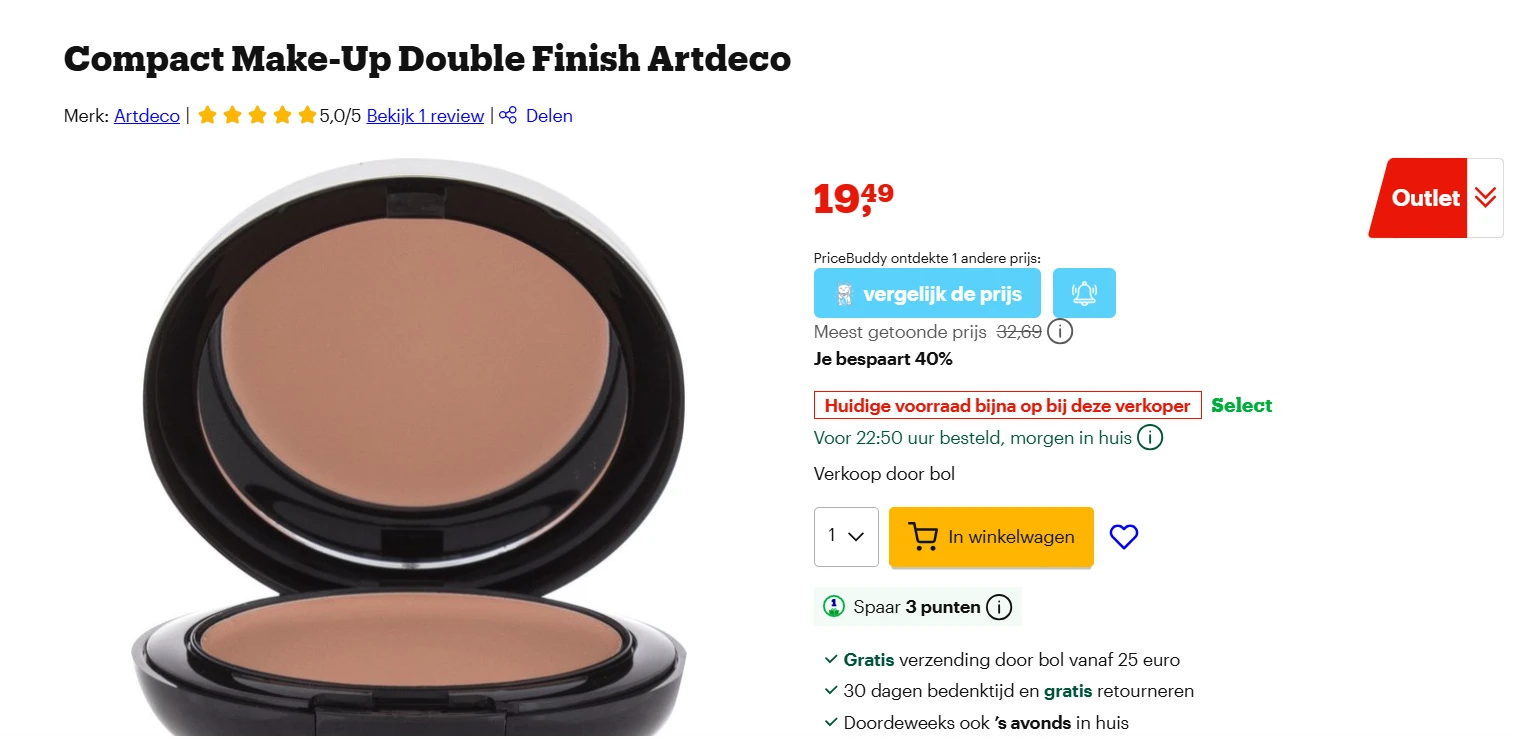Click the share icon before Delen

pos(508,115)
